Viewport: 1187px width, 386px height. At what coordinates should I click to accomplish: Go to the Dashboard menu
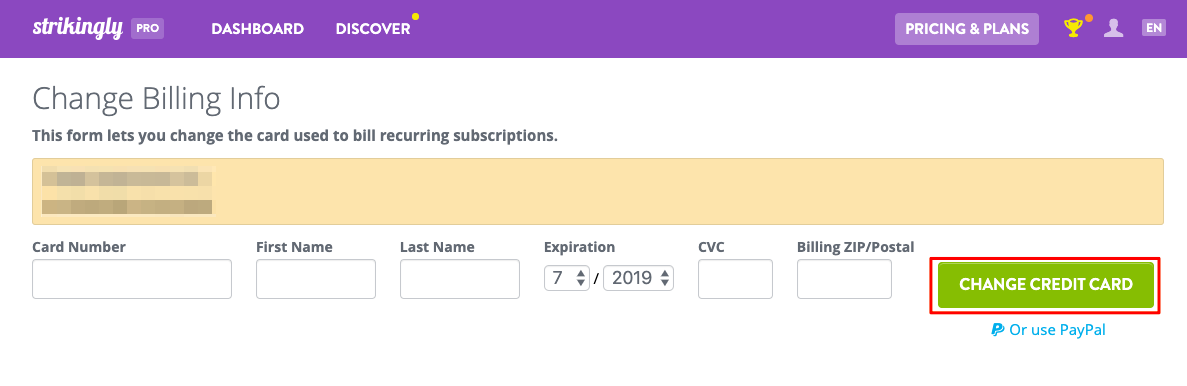[257, 29]
